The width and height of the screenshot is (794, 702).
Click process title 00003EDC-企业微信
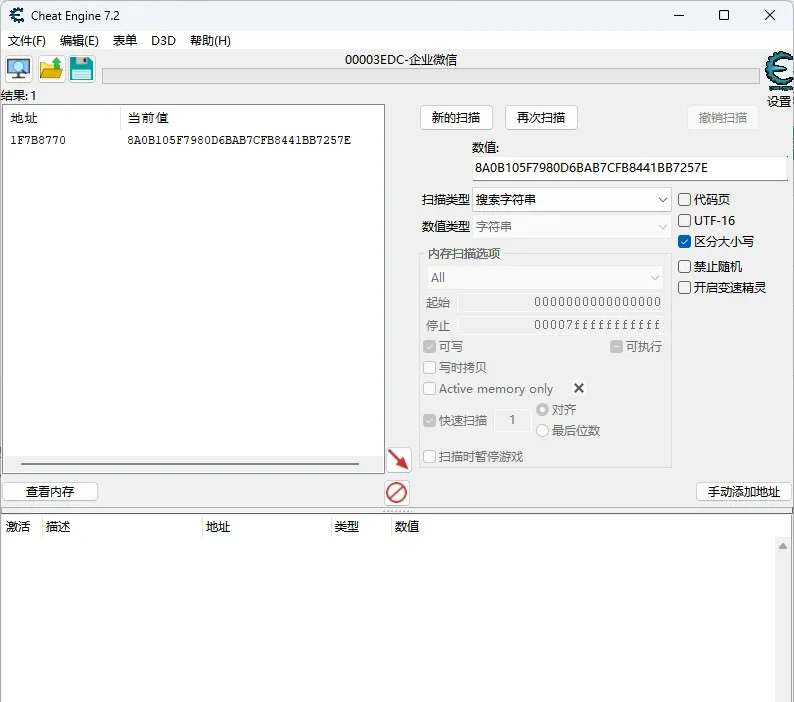(x=401, y=60)
